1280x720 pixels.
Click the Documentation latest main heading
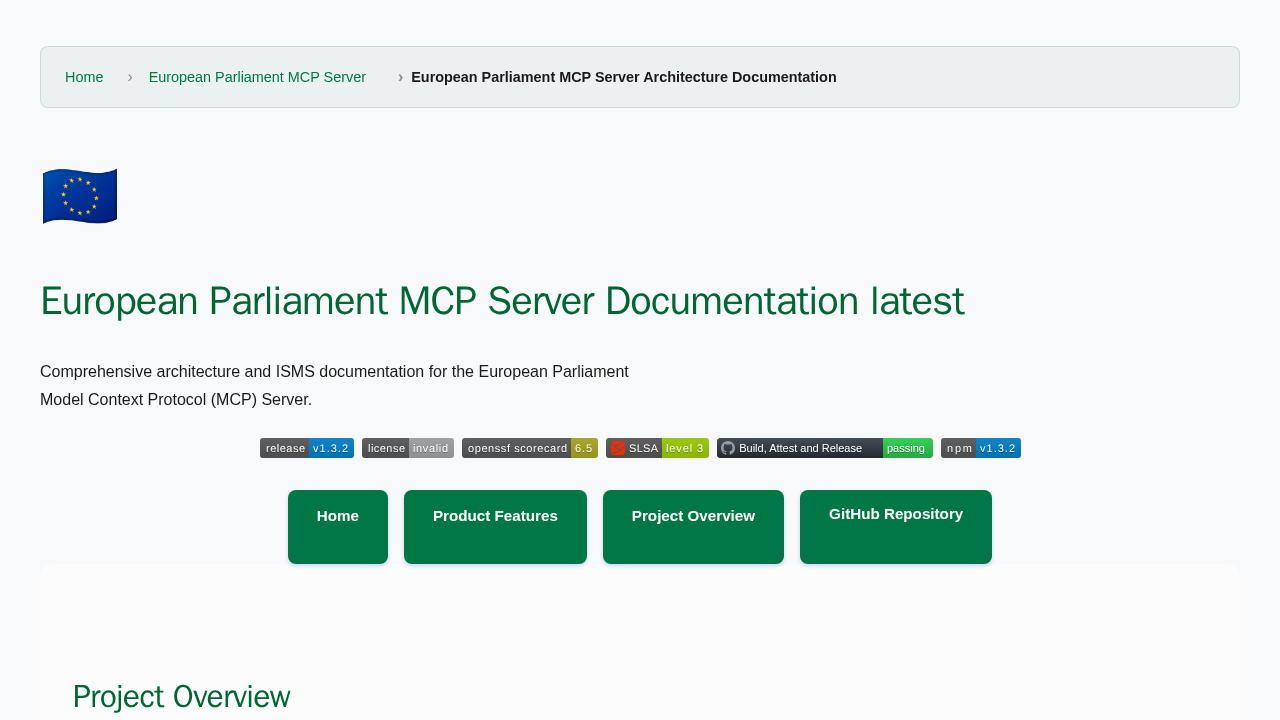[502, 301]
